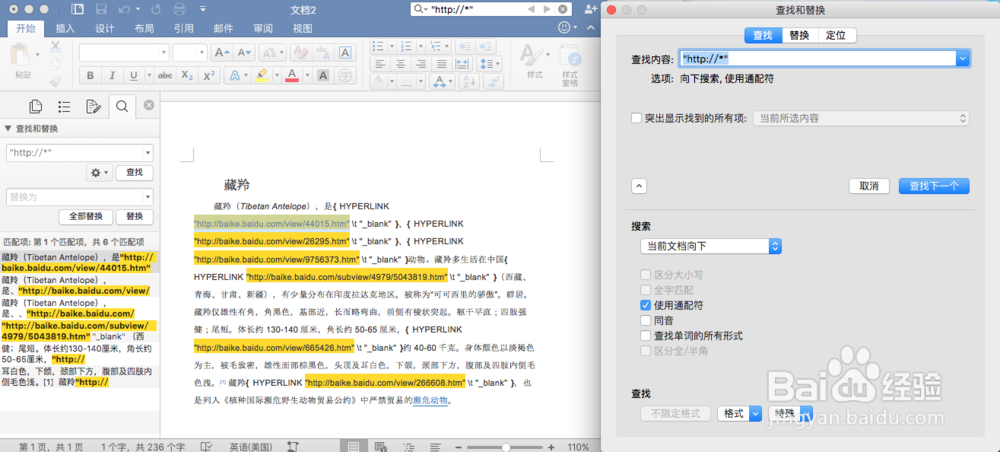Click the 查找 button in sidebar
The image size is (1000, 452).
point(135,173)
